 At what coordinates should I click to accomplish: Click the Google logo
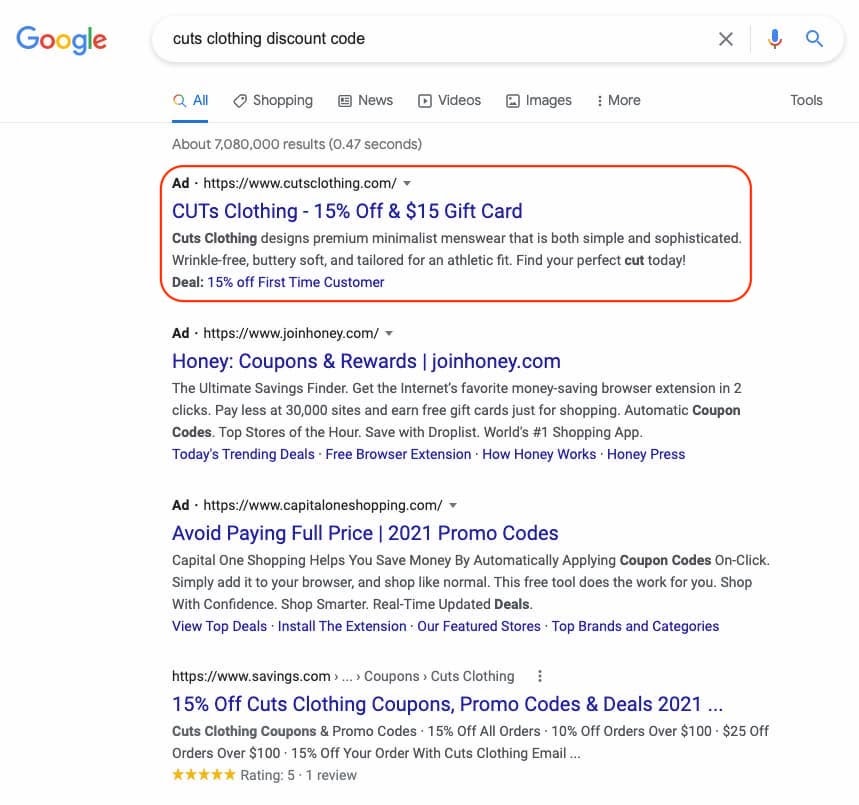(x=61, y=40)
